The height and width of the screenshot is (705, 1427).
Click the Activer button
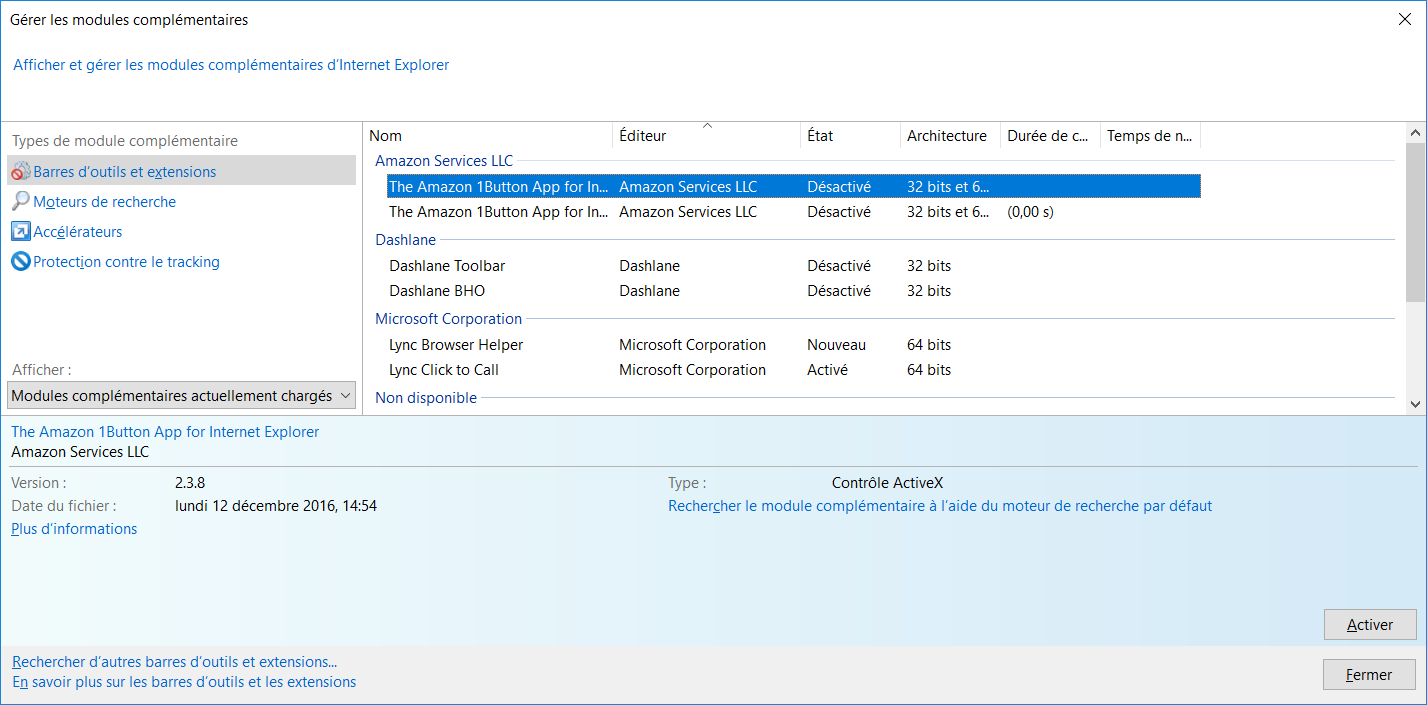click(1369, 624)
